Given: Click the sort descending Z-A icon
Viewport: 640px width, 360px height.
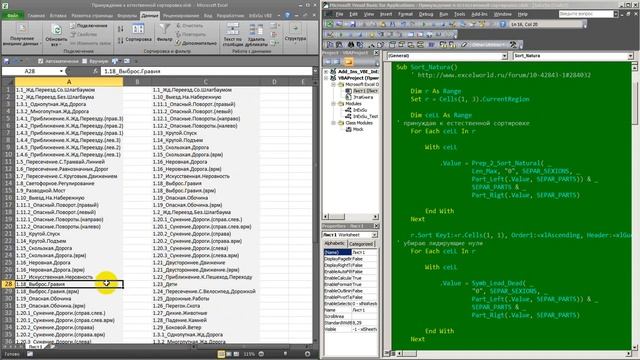Looking at the screenshot, I should 121,40.
